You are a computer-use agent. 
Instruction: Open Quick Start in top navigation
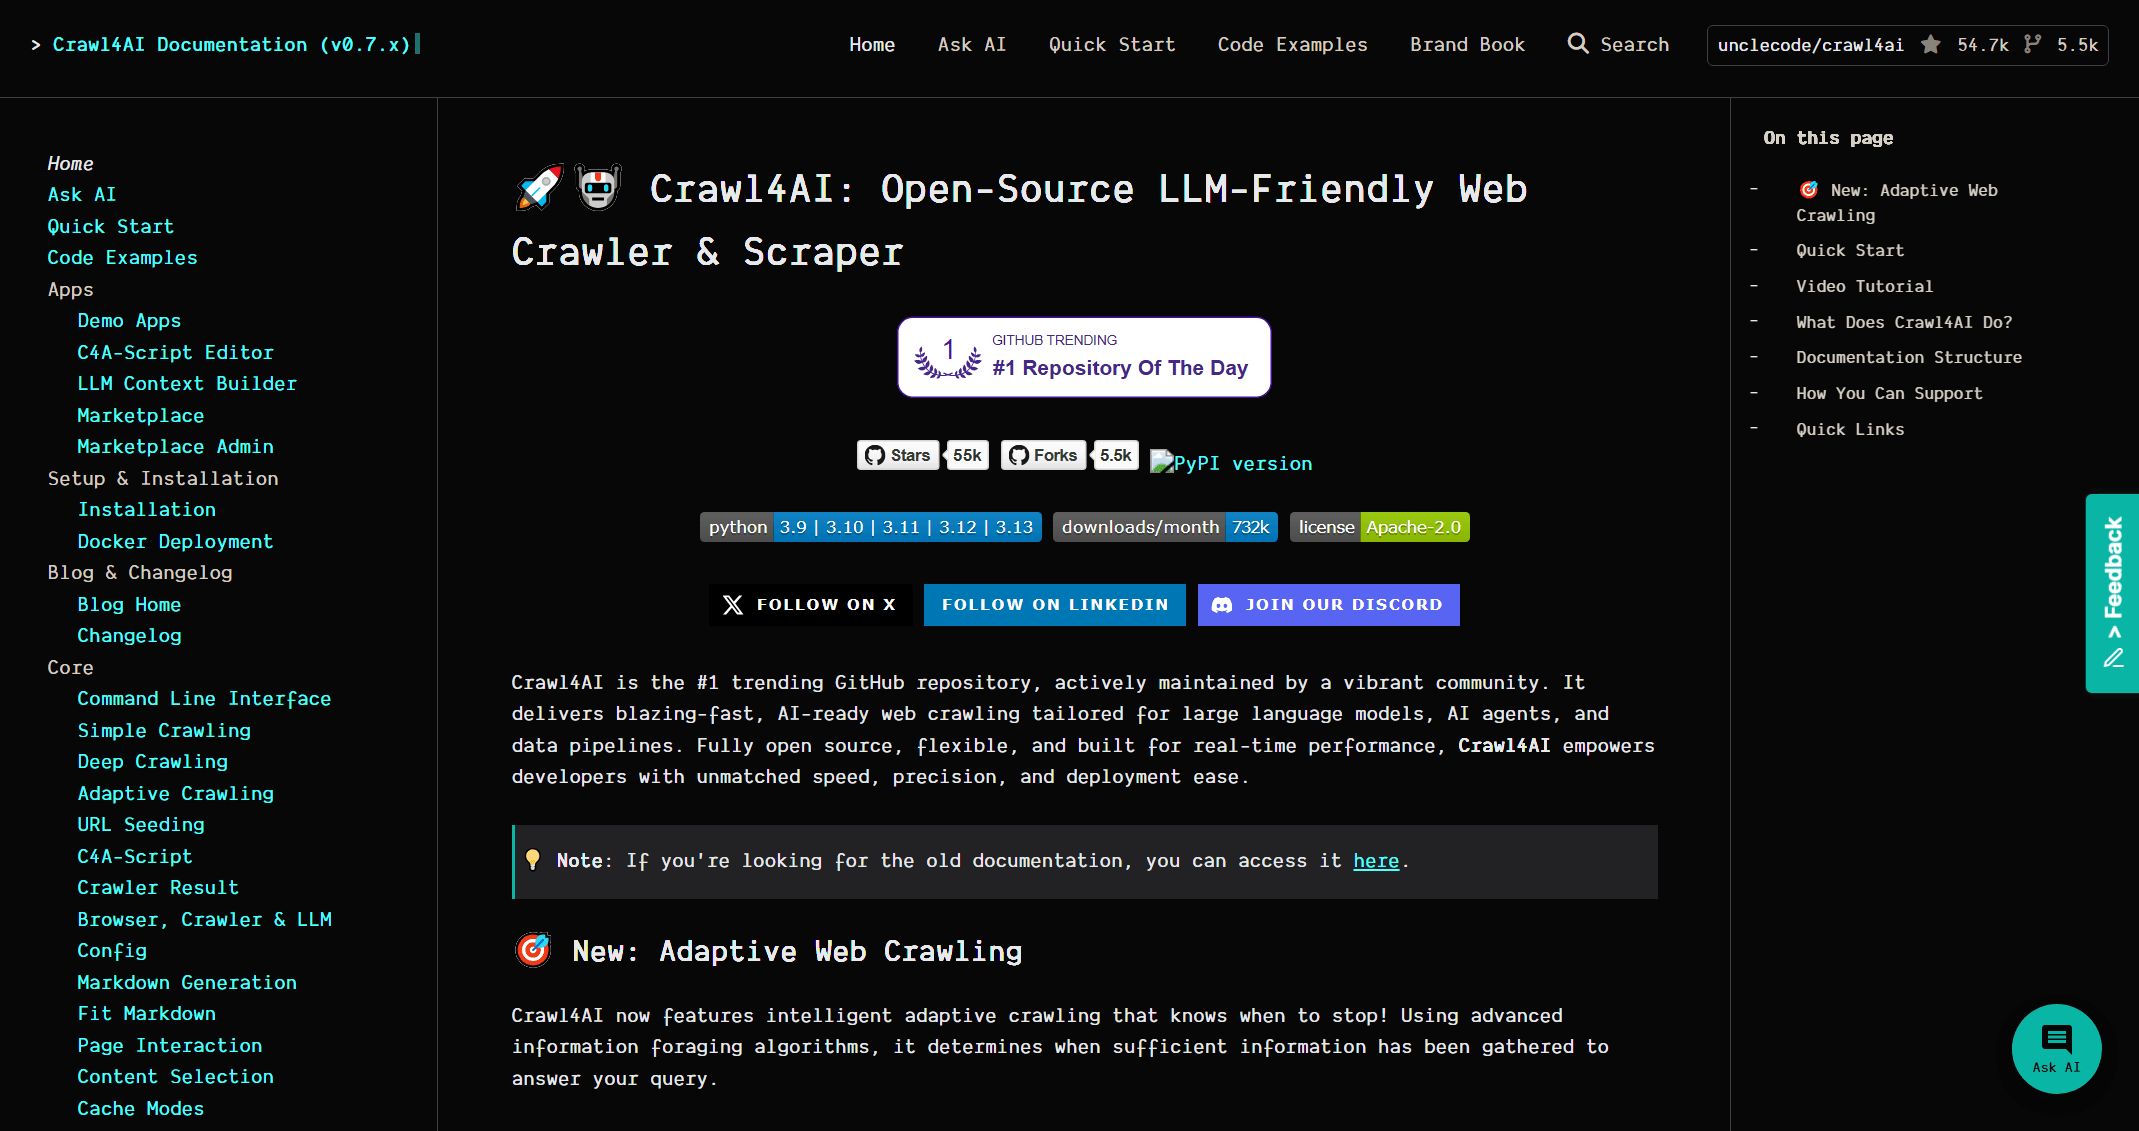[1111, 45]
